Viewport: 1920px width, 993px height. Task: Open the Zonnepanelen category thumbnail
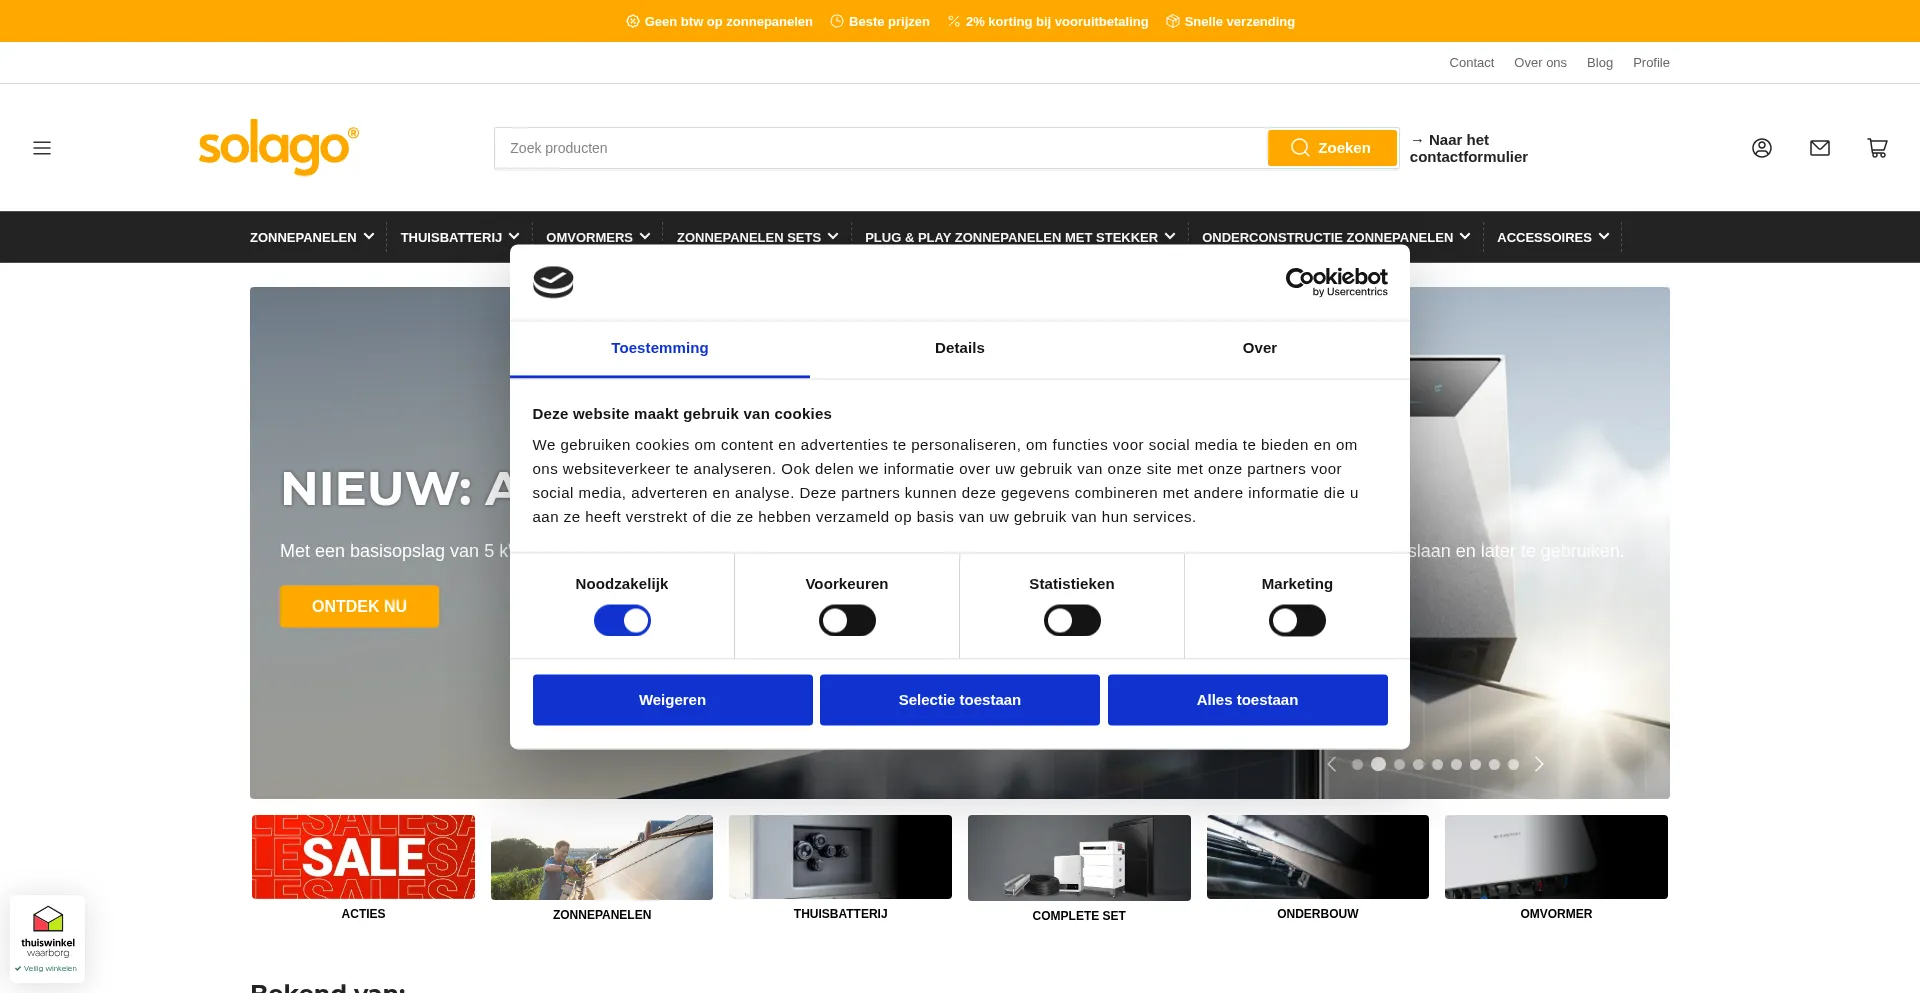602,857
